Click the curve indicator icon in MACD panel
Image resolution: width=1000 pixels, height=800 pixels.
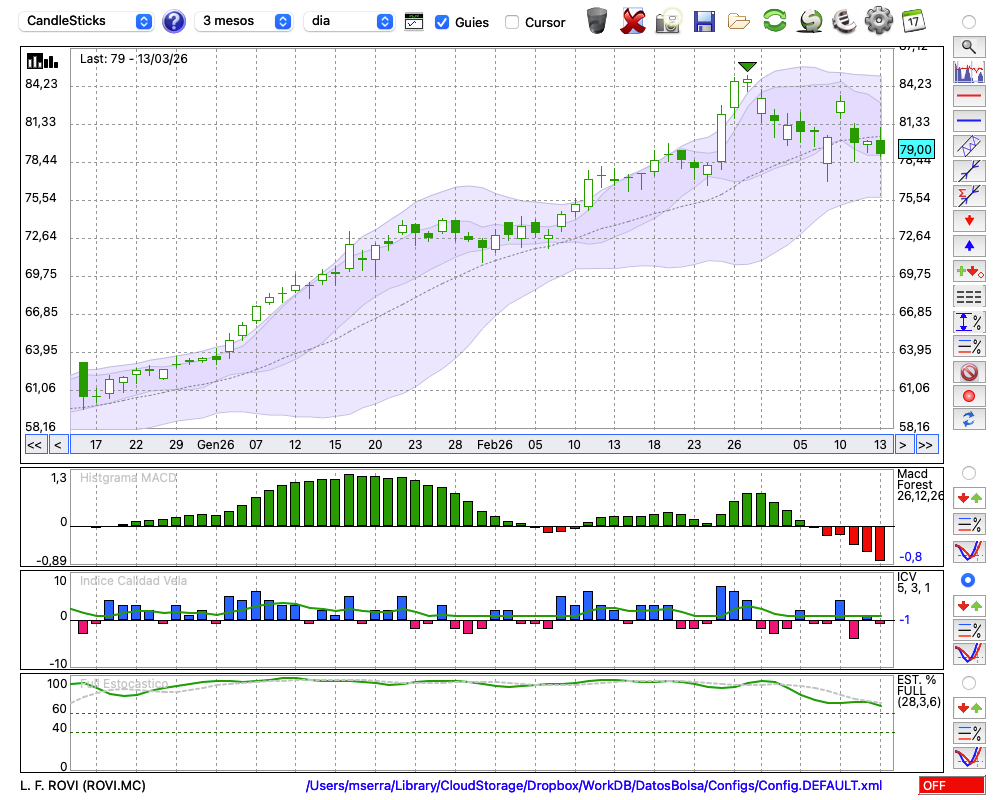(969, 551)
